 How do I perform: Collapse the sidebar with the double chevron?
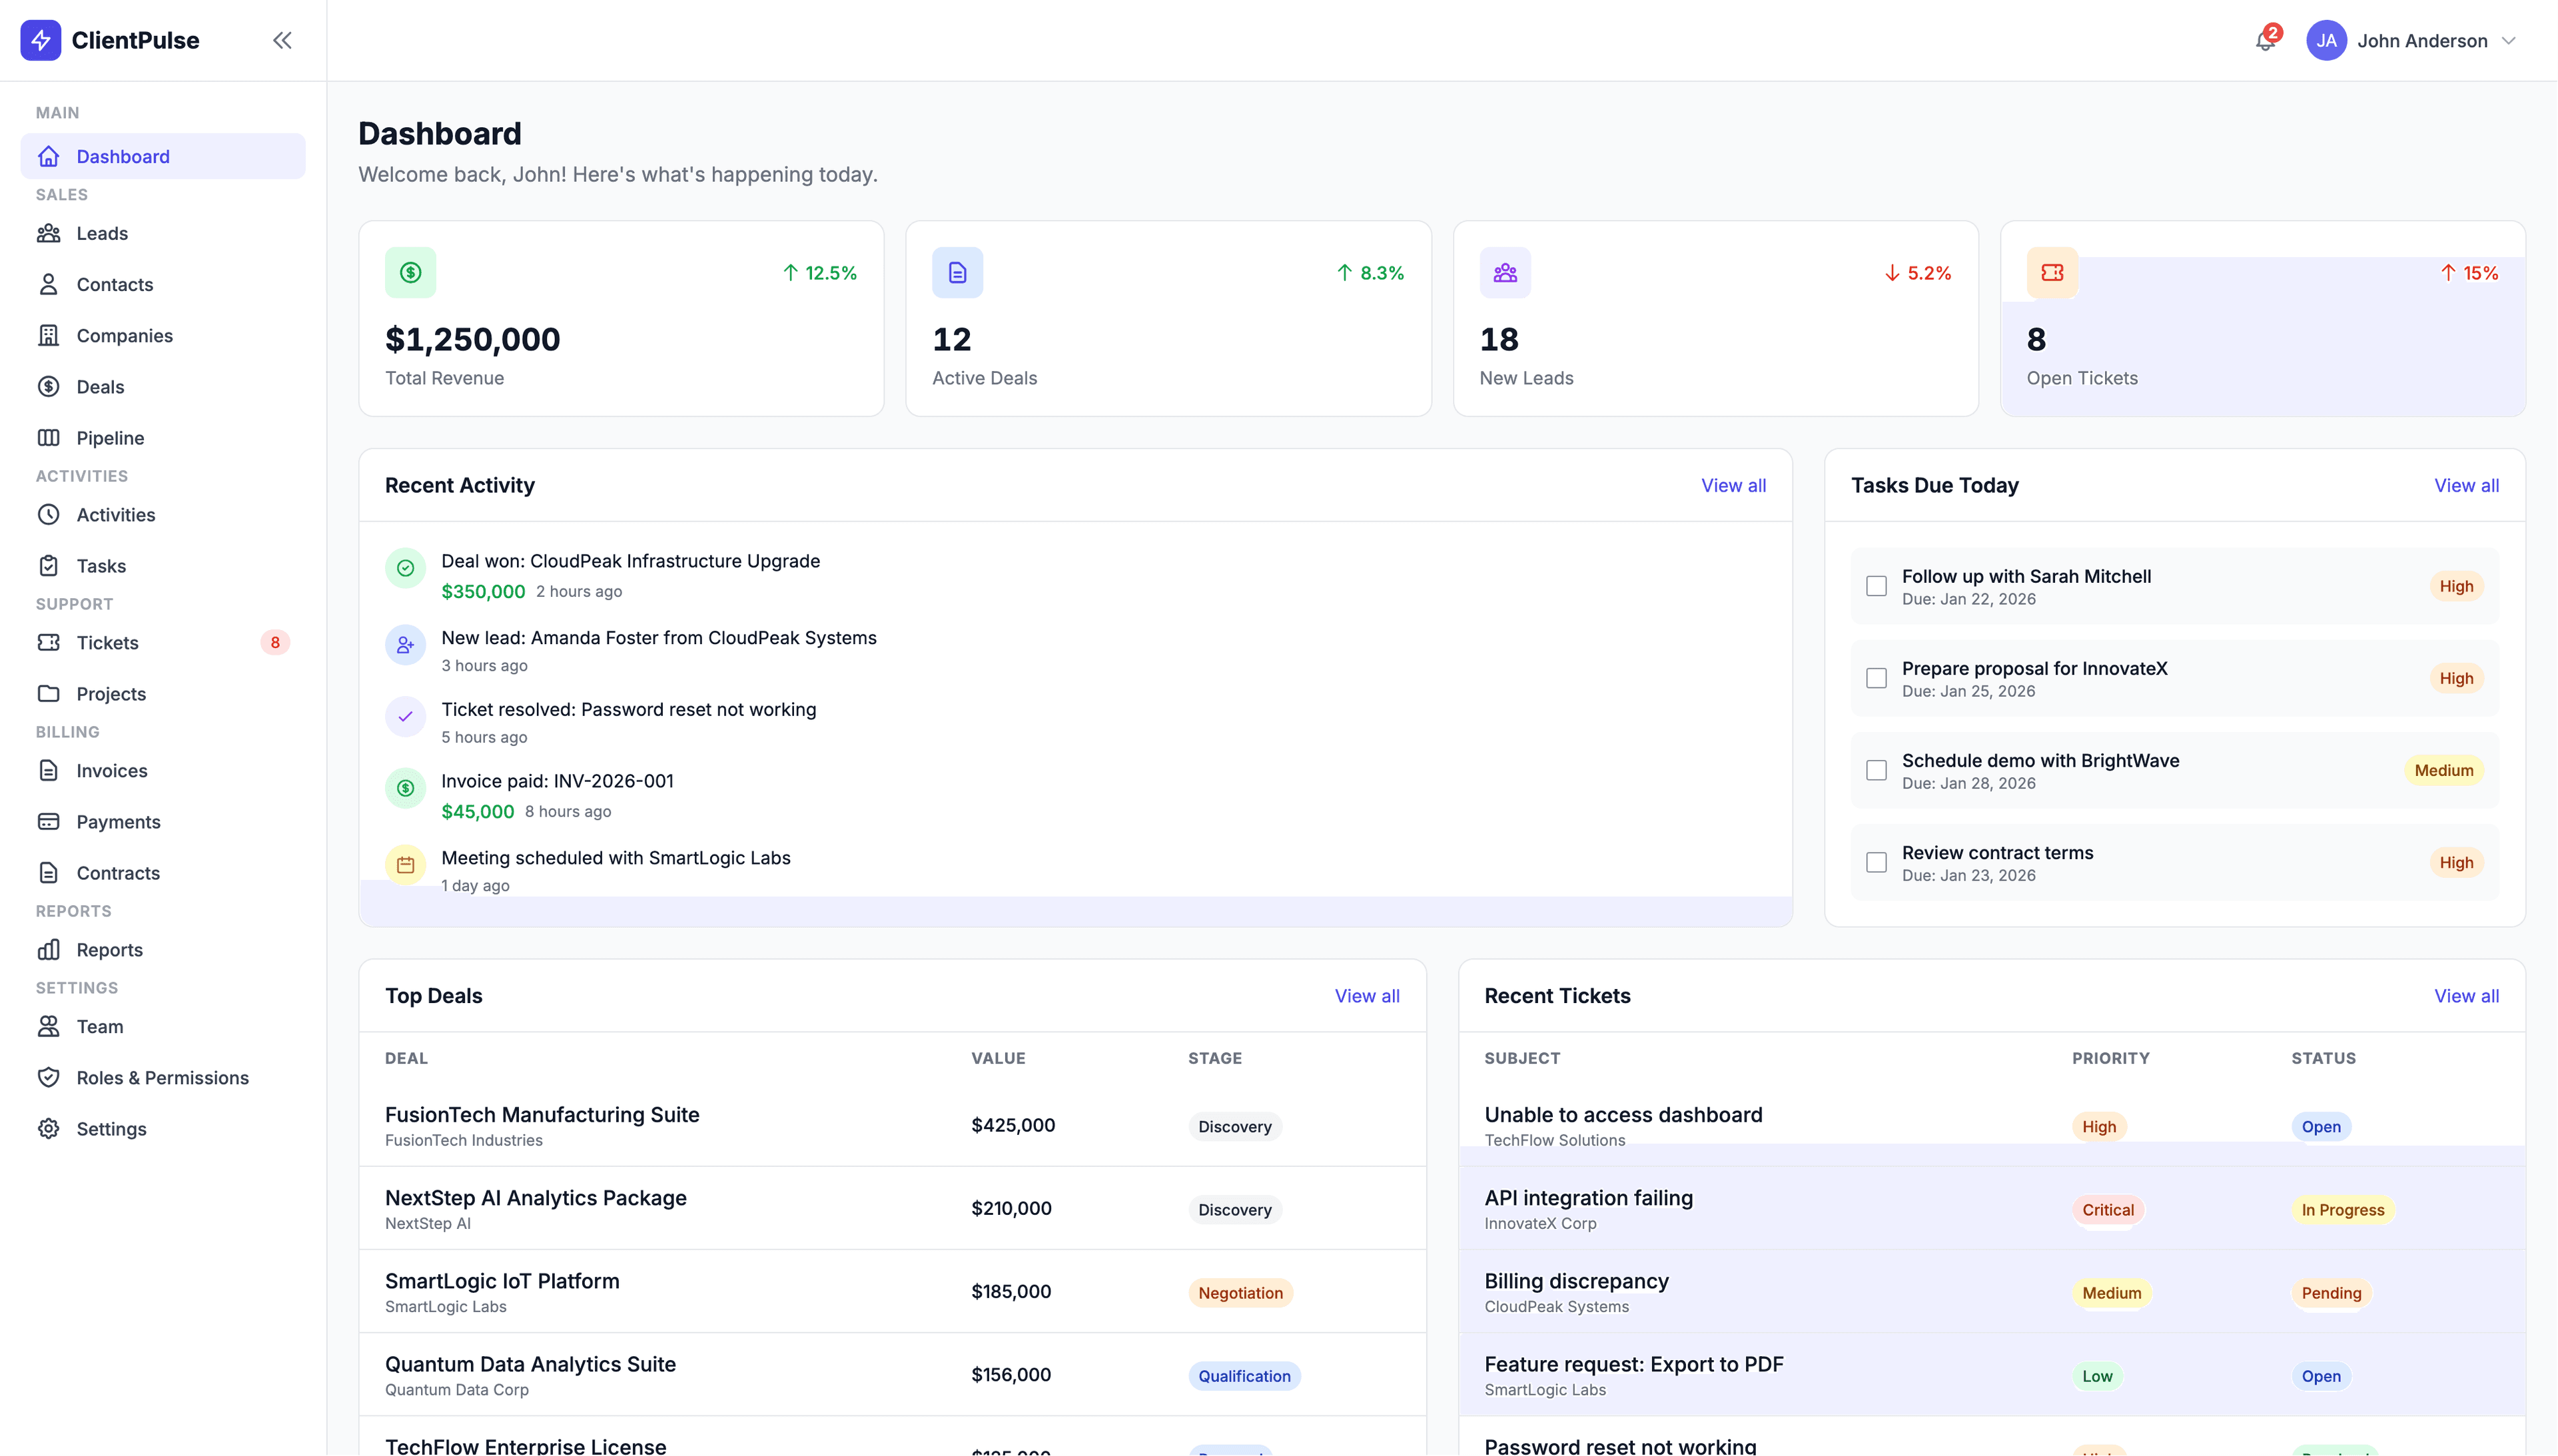[x=282, y=40]
